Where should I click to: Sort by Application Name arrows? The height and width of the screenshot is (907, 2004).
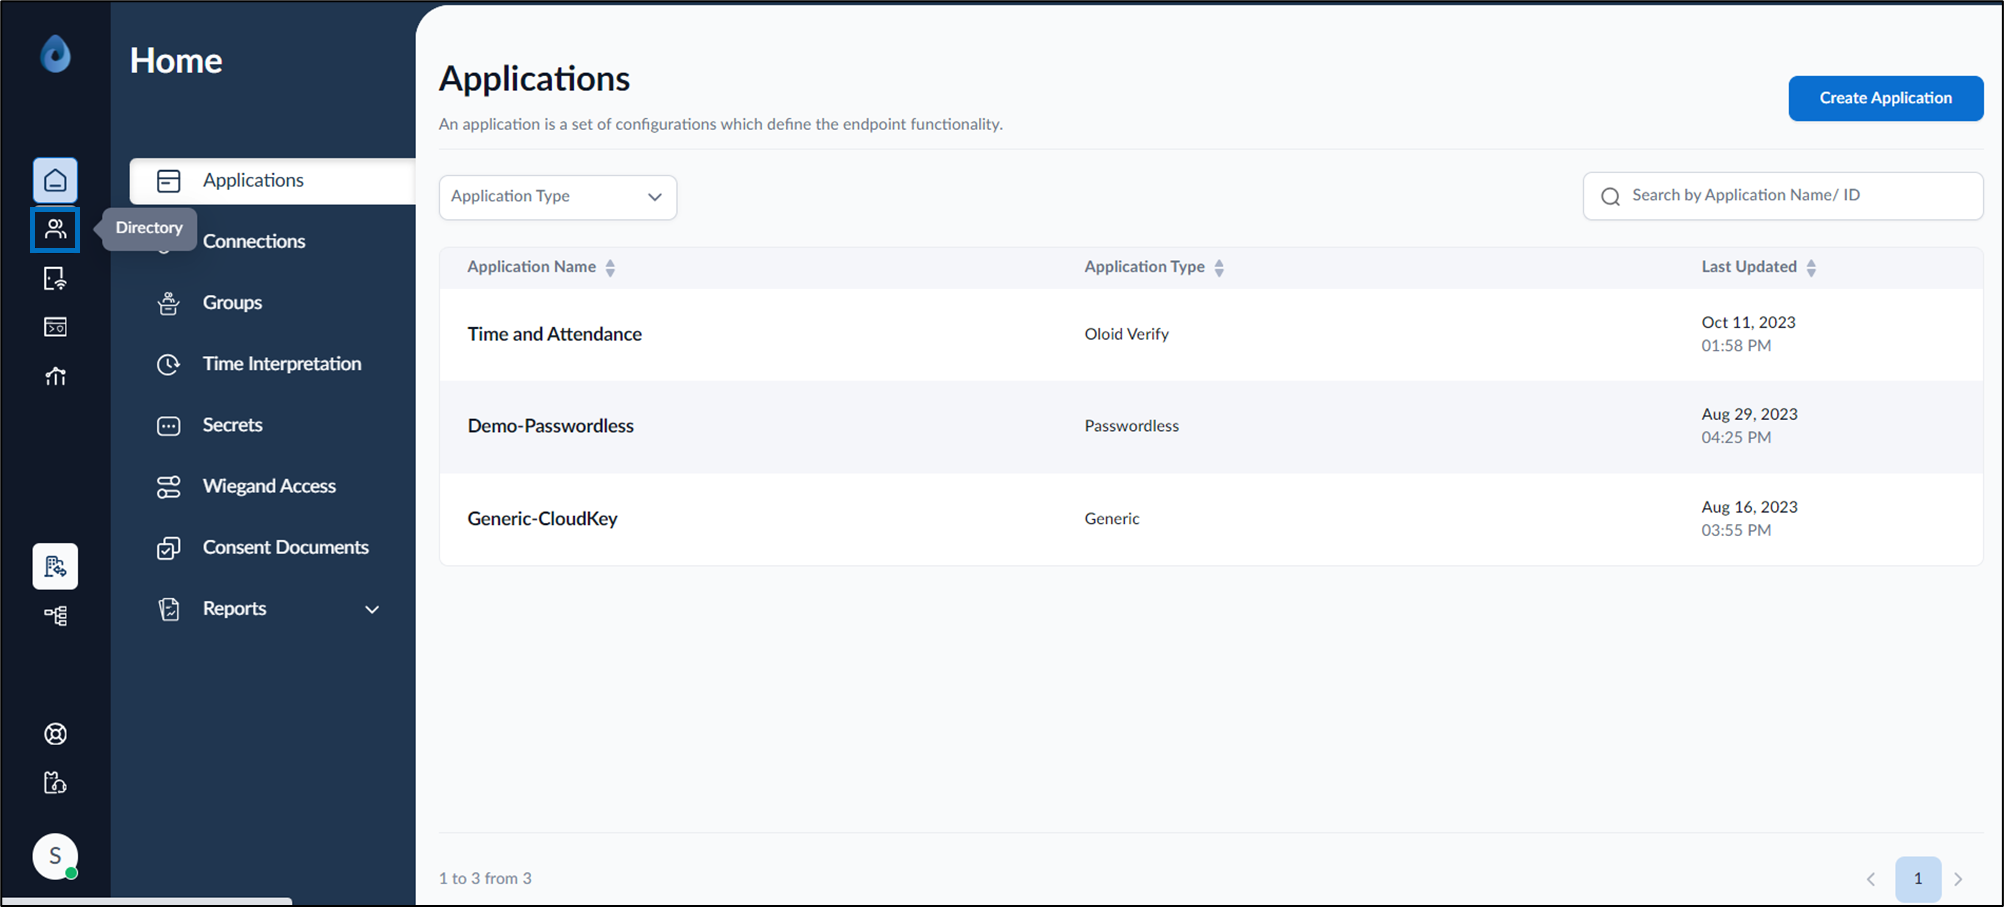point(610,268)
